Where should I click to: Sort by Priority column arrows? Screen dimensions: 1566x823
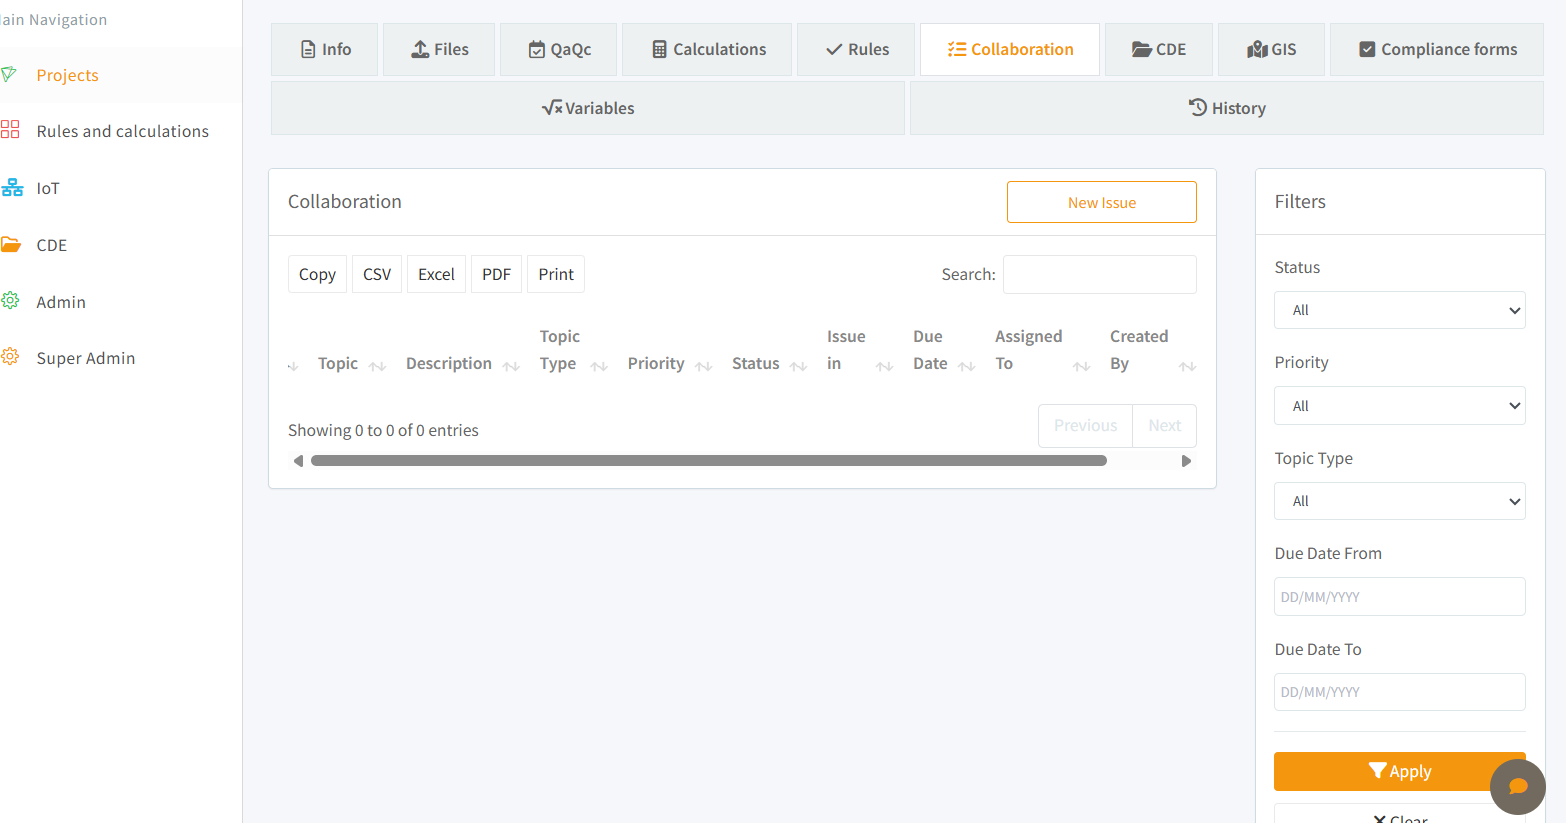pos(703,366)
